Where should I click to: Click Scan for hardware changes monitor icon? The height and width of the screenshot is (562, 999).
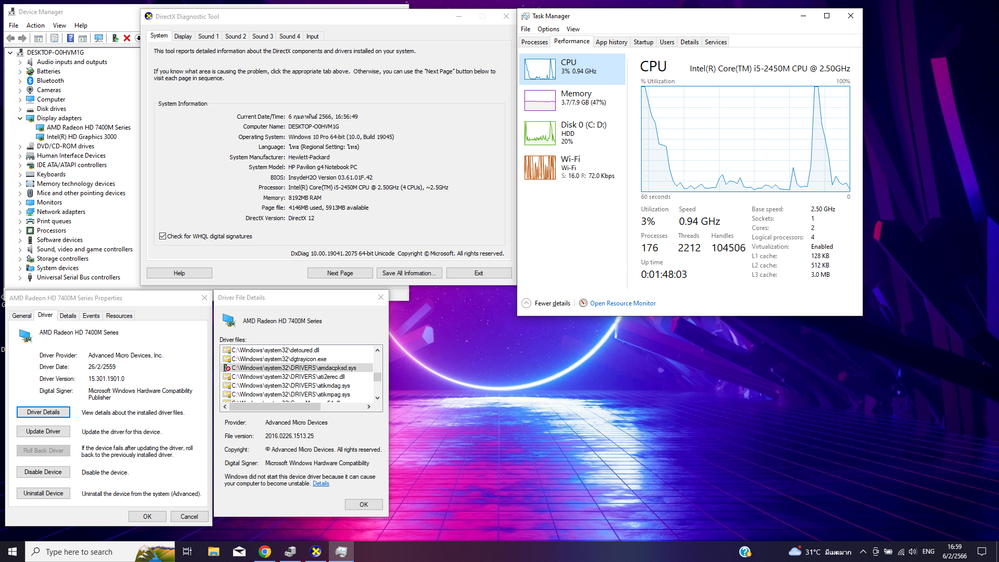tap(99, 38)
